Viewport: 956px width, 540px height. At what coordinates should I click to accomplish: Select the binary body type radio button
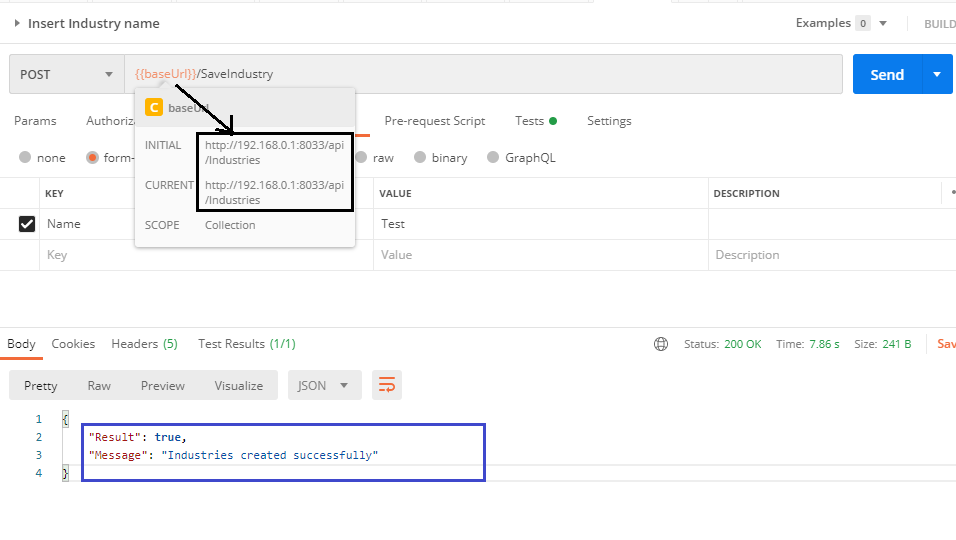(419, 157)
